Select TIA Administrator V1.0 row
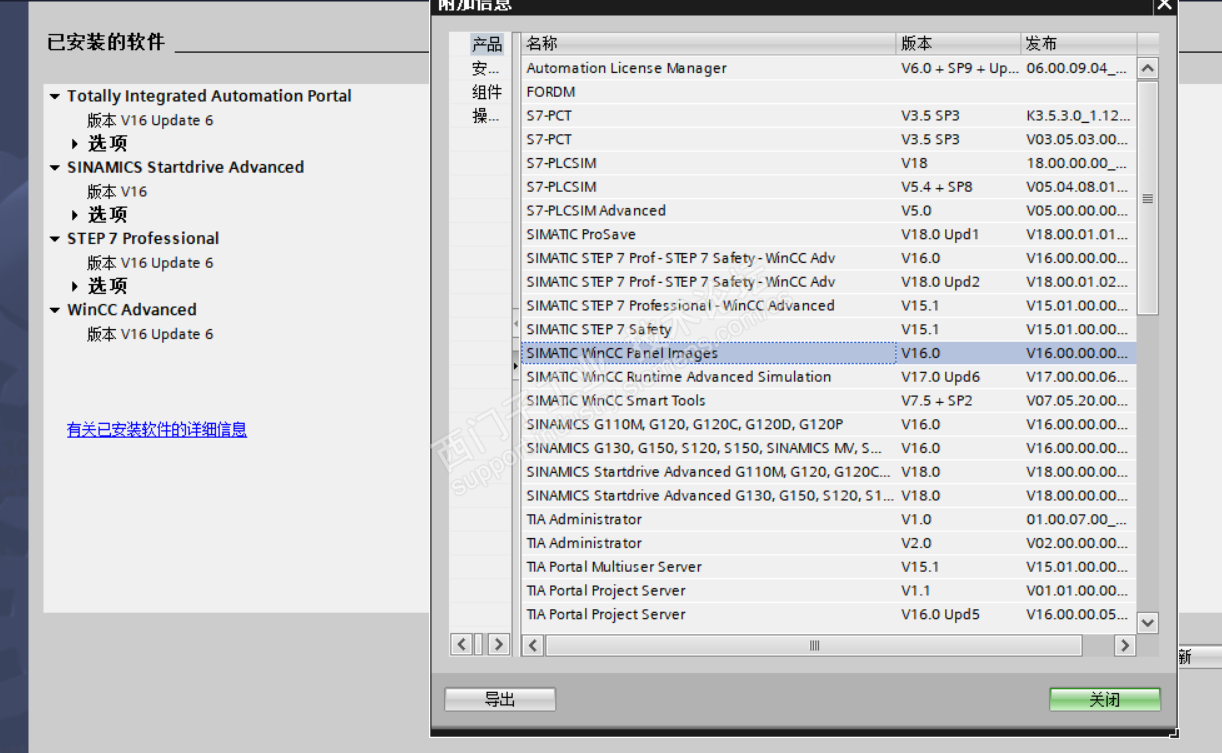This screenshot has height=753, width=1222. pyautogui.click(x=828, y=520)
